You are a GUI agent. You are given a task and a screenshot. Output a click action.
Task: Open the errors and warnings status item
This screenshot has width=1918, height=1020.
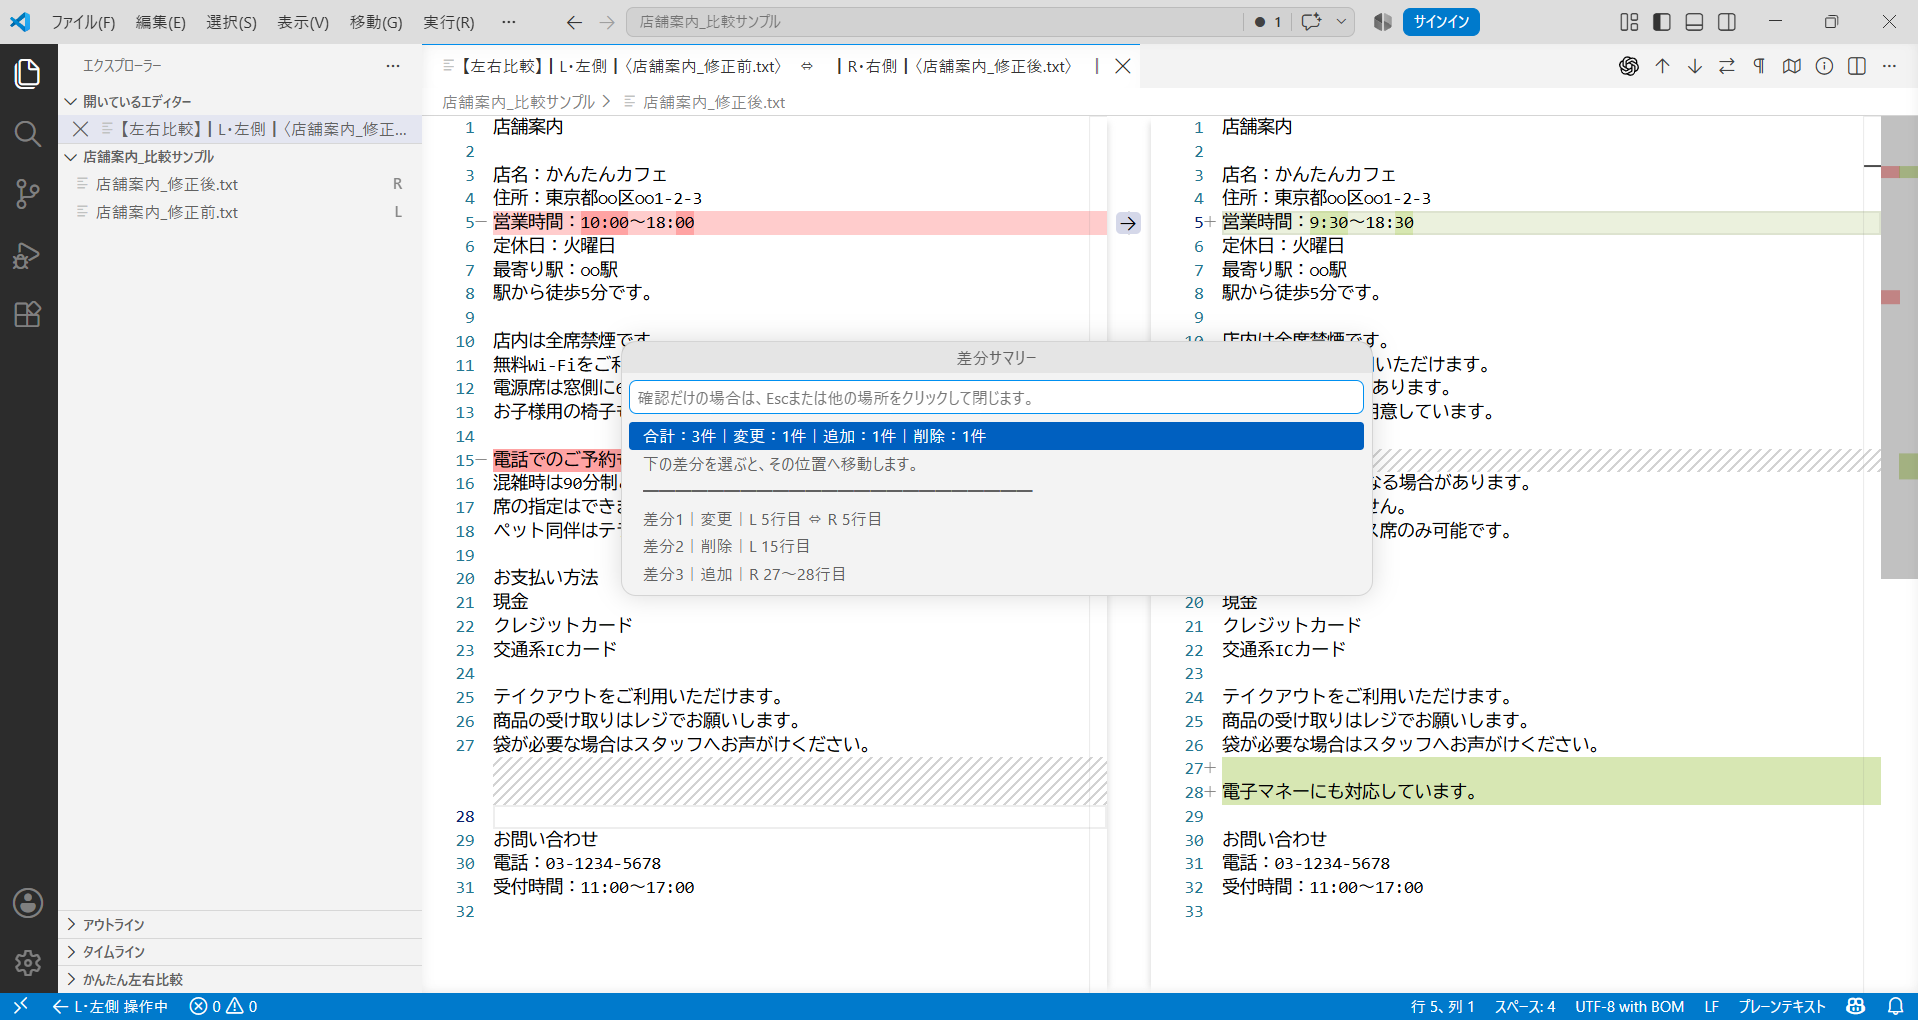point(224,1006)
